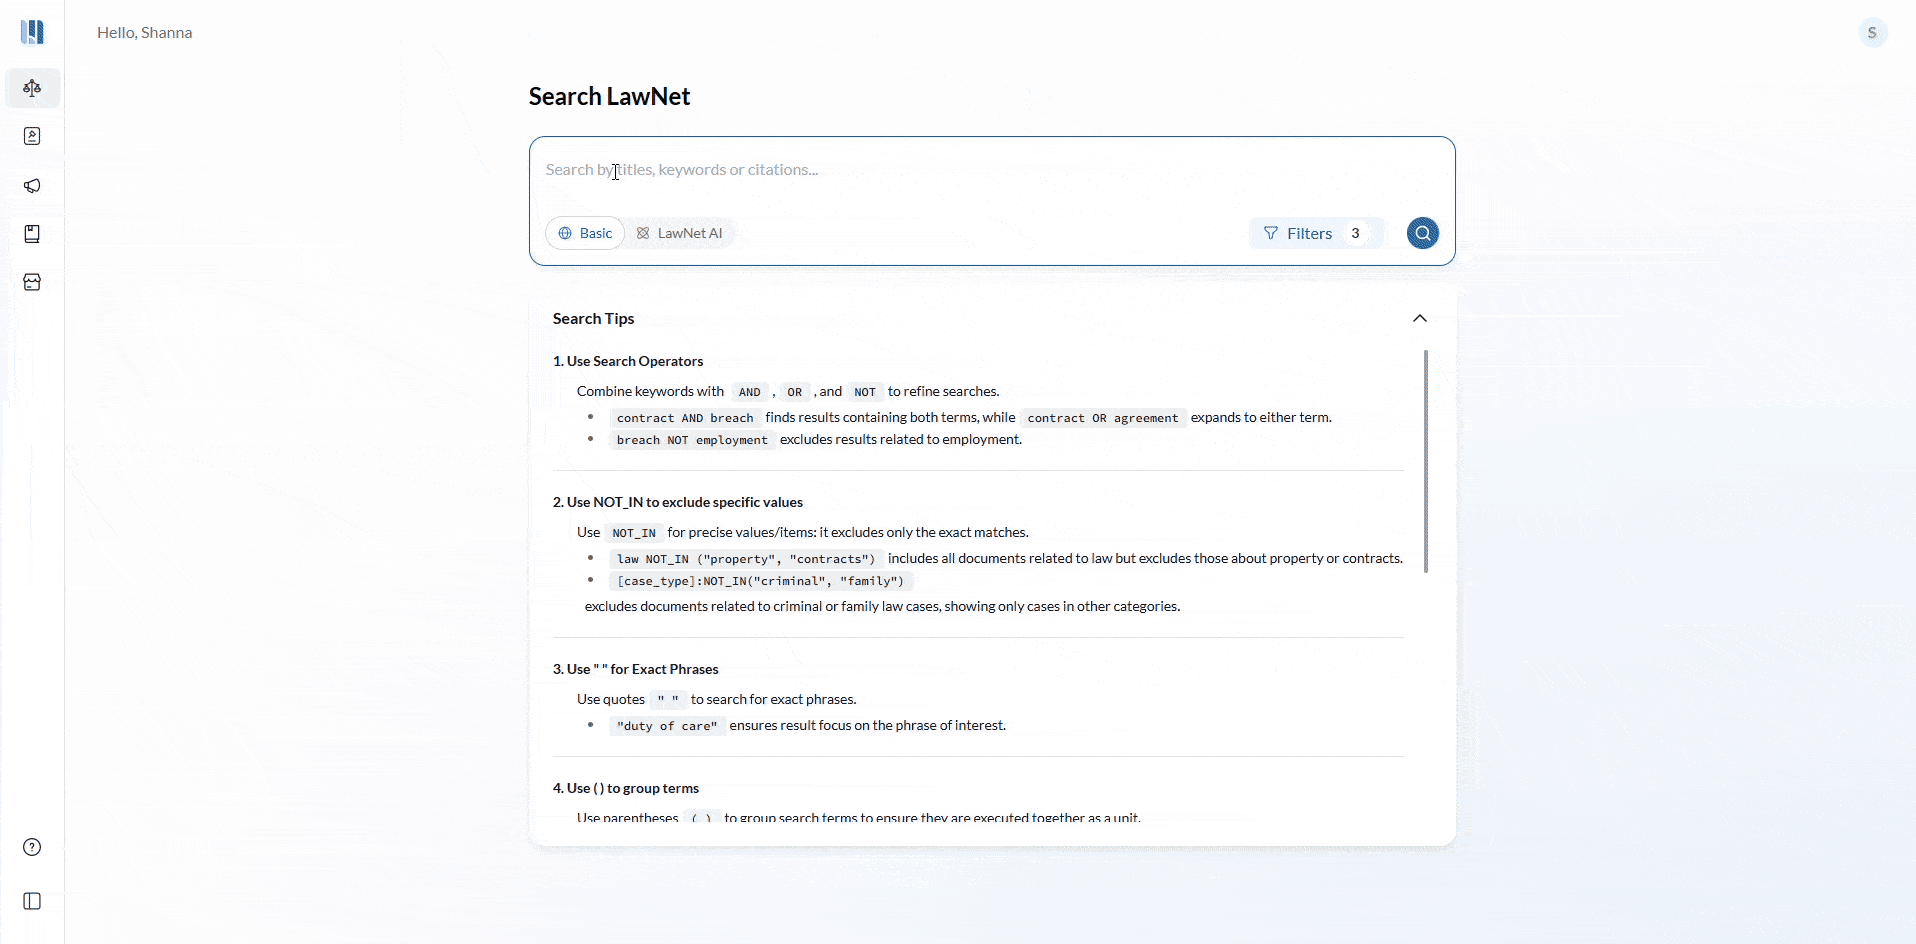Image resolution: width=1916 pixels, height=944 pixels.
Task: Toggle the globe icon beside the Basic label
Action: click(x=566, y=232)
